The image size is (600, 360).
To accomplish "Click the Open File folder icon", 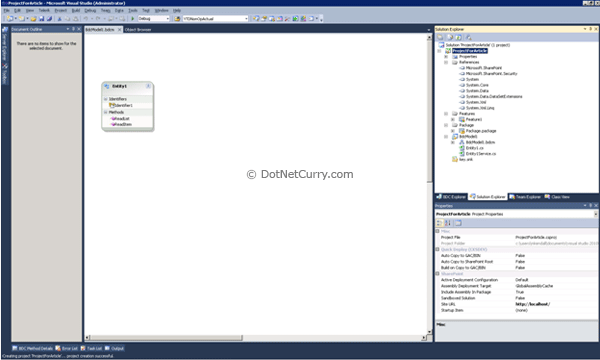I will (33, 18).
